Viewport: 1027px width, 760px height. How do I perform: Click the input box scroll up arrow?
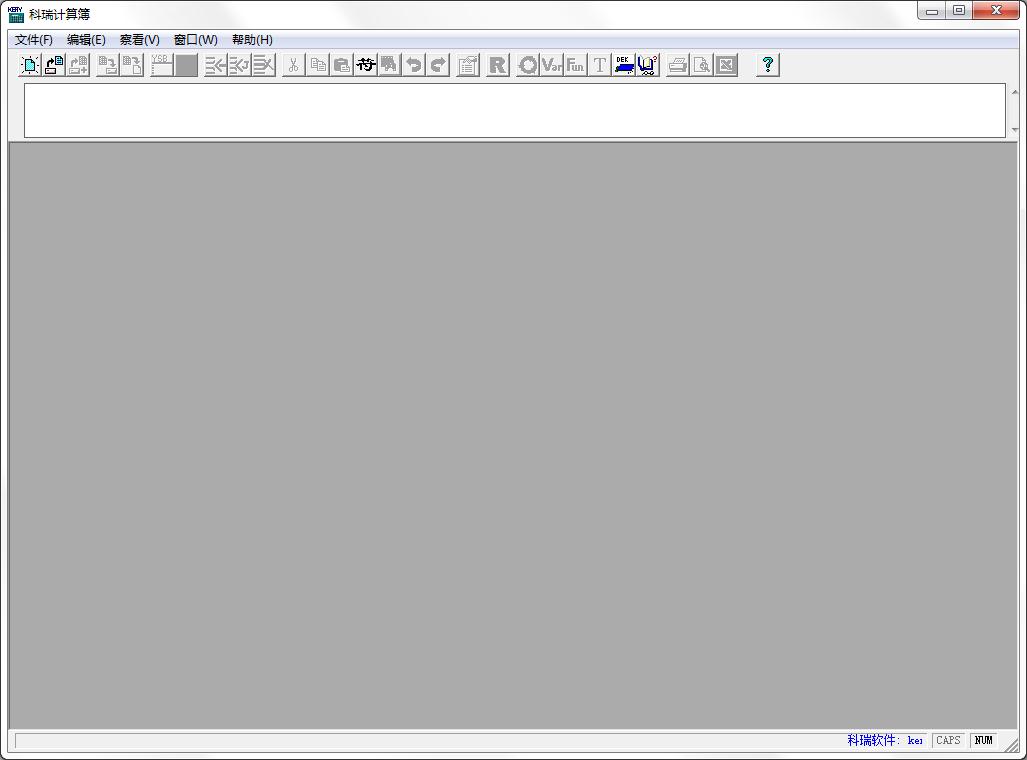(1015, 93)
